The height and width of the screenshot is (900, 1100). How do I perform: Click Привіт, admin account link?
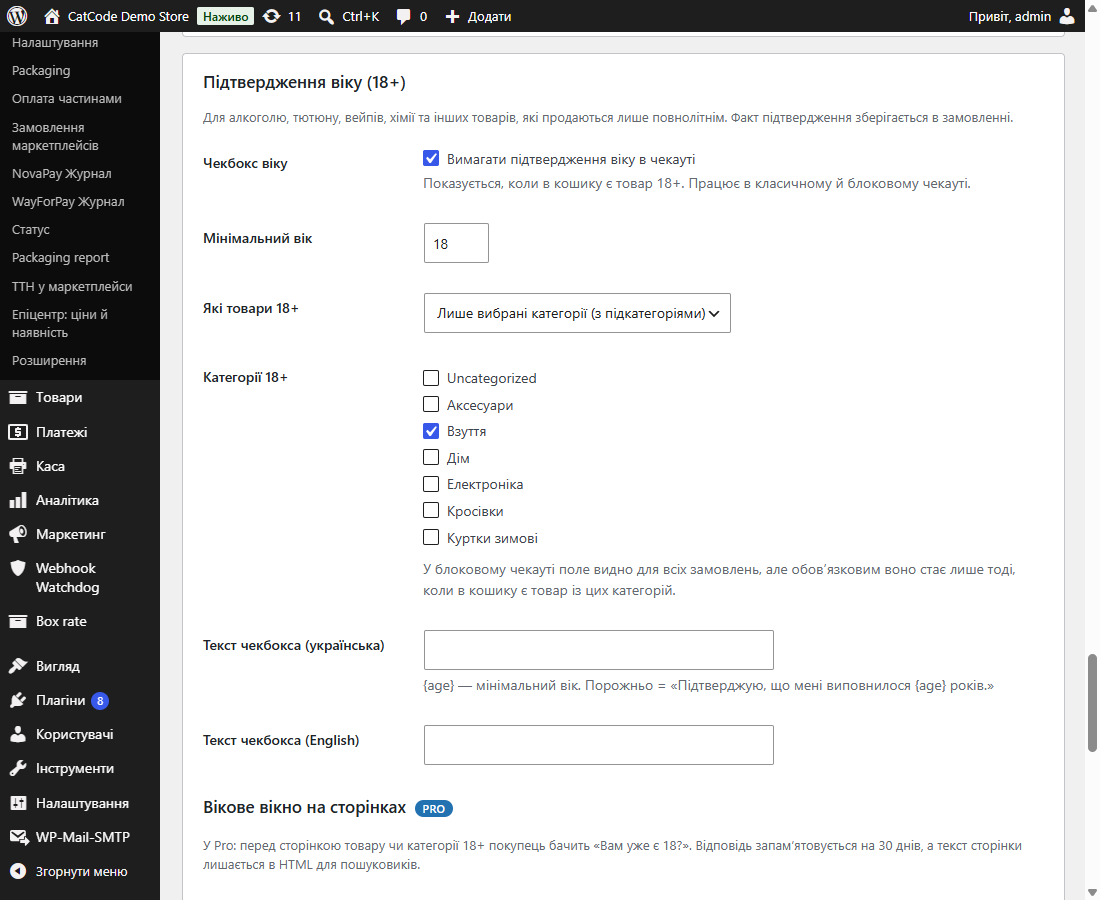coord(1010,16)
